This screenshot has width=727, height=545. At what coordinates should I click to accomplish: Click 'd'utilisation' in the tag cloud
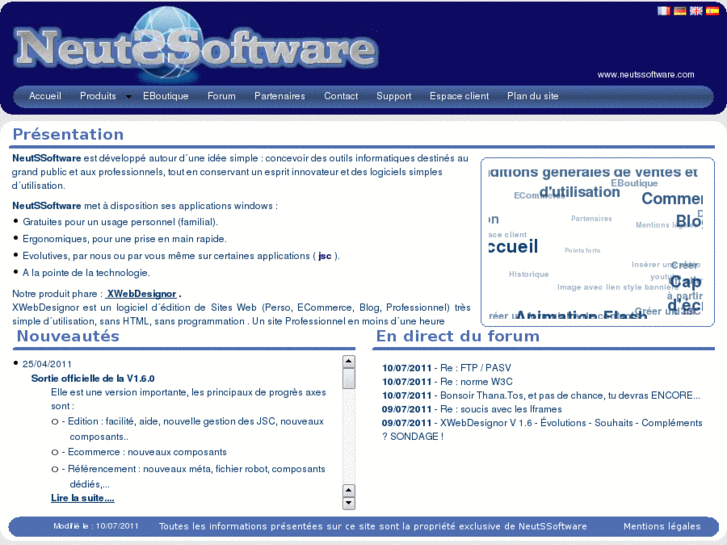coord(580,192)
